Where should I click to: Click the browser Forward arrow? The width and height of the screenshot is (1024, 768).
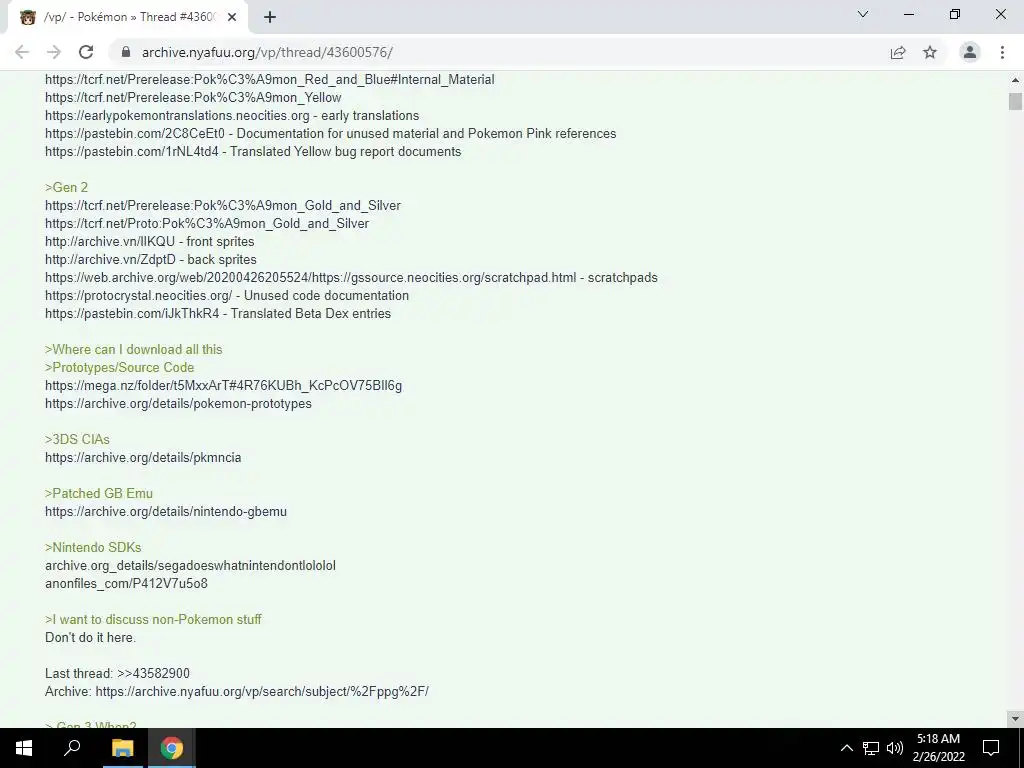(x=54, y=52)
